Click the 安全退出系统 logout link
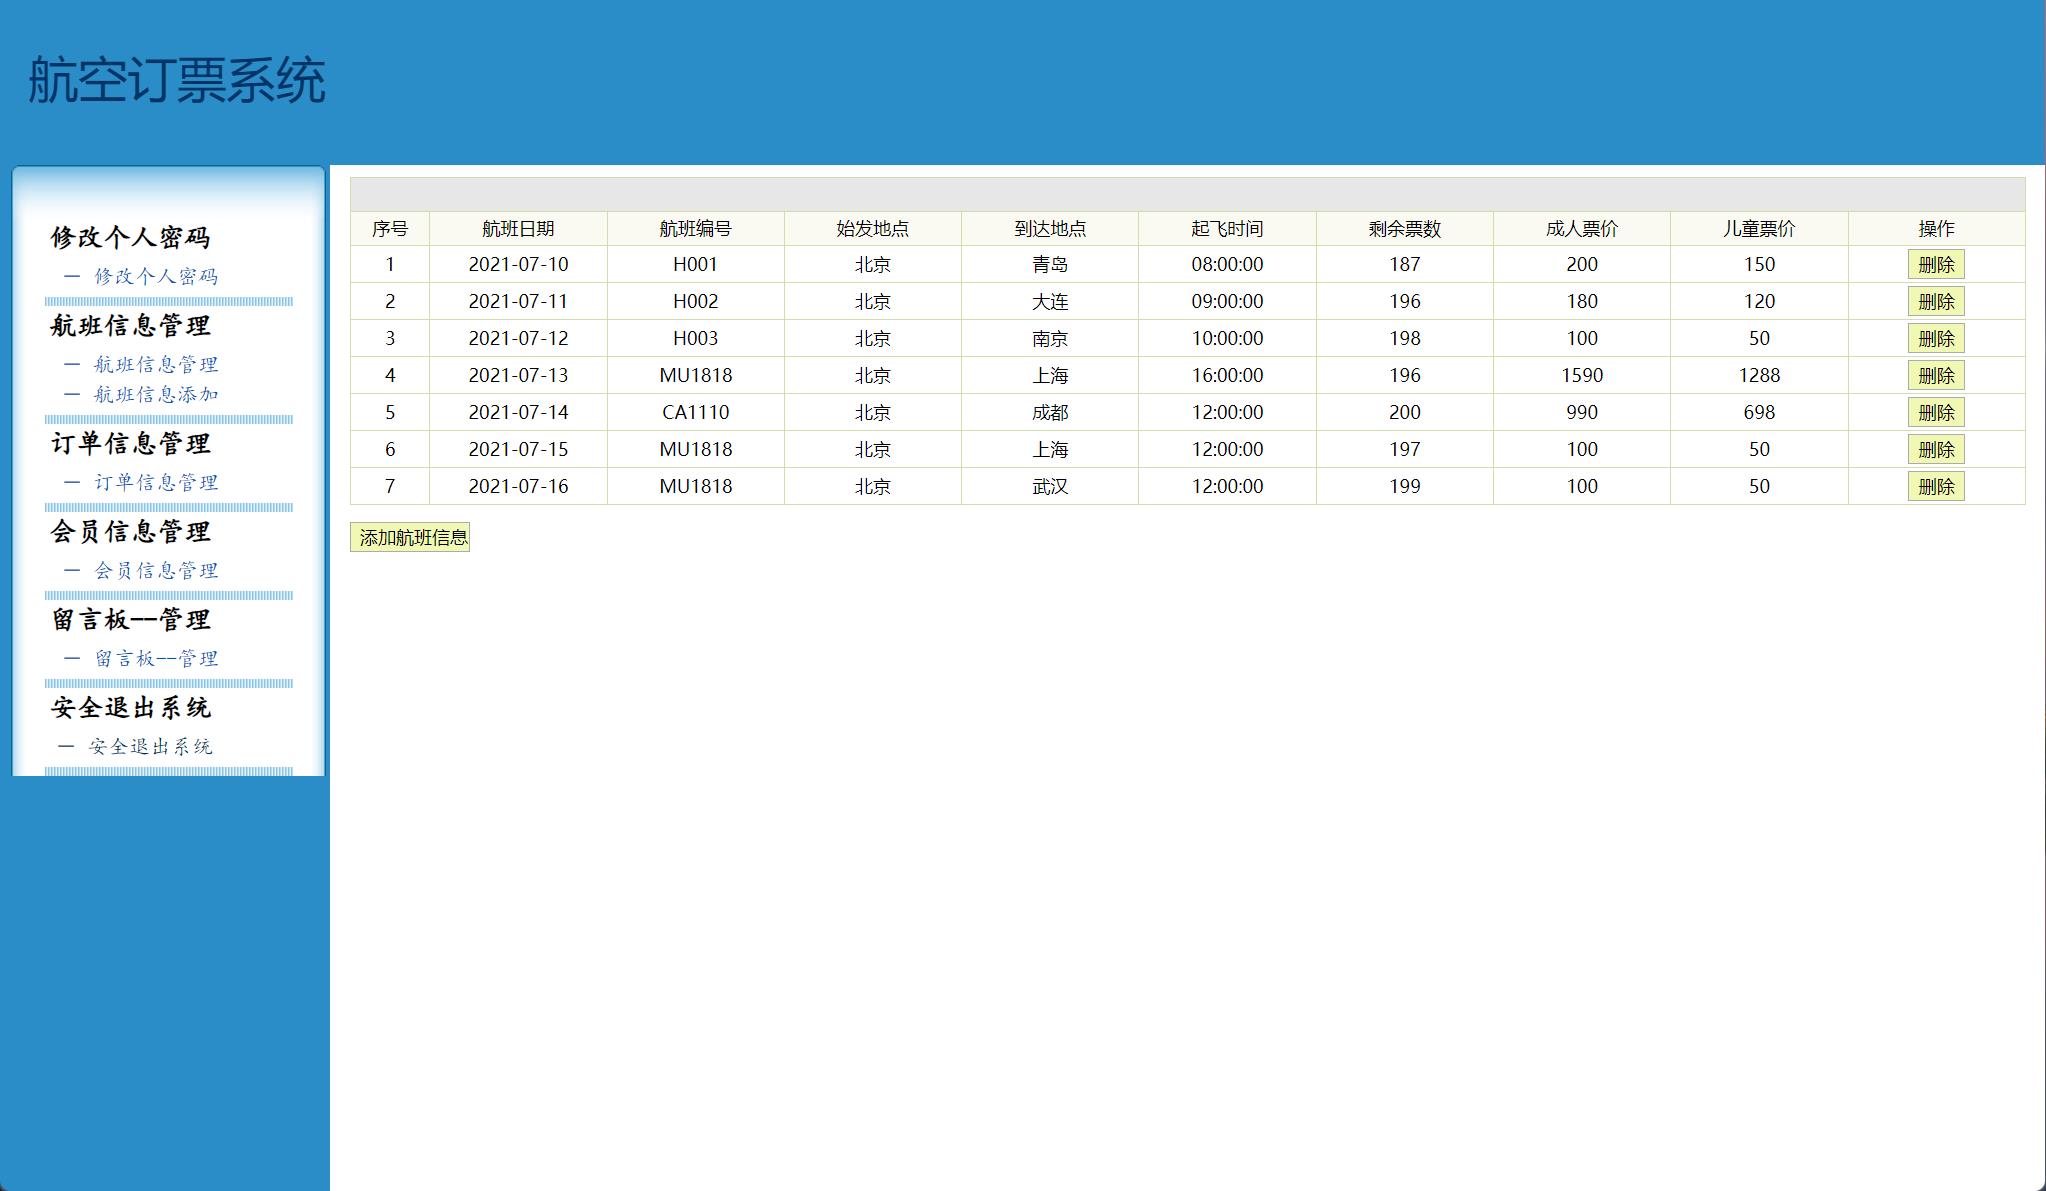 (150, 746)
